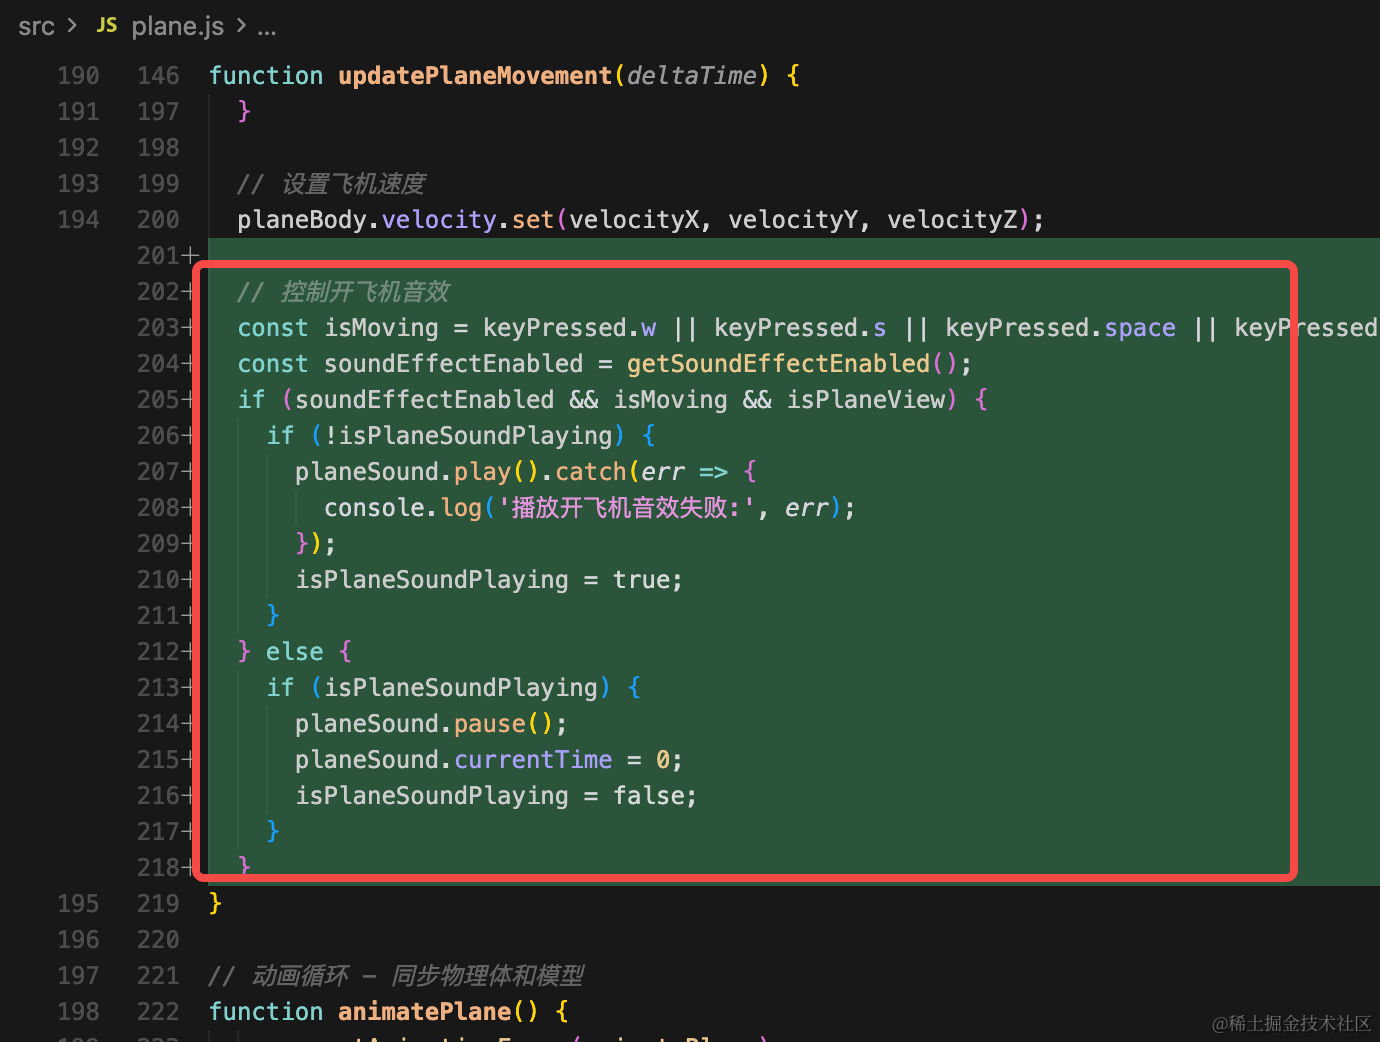Click line number 219 in gutter

pyautogui.click(x=158, y=904)
